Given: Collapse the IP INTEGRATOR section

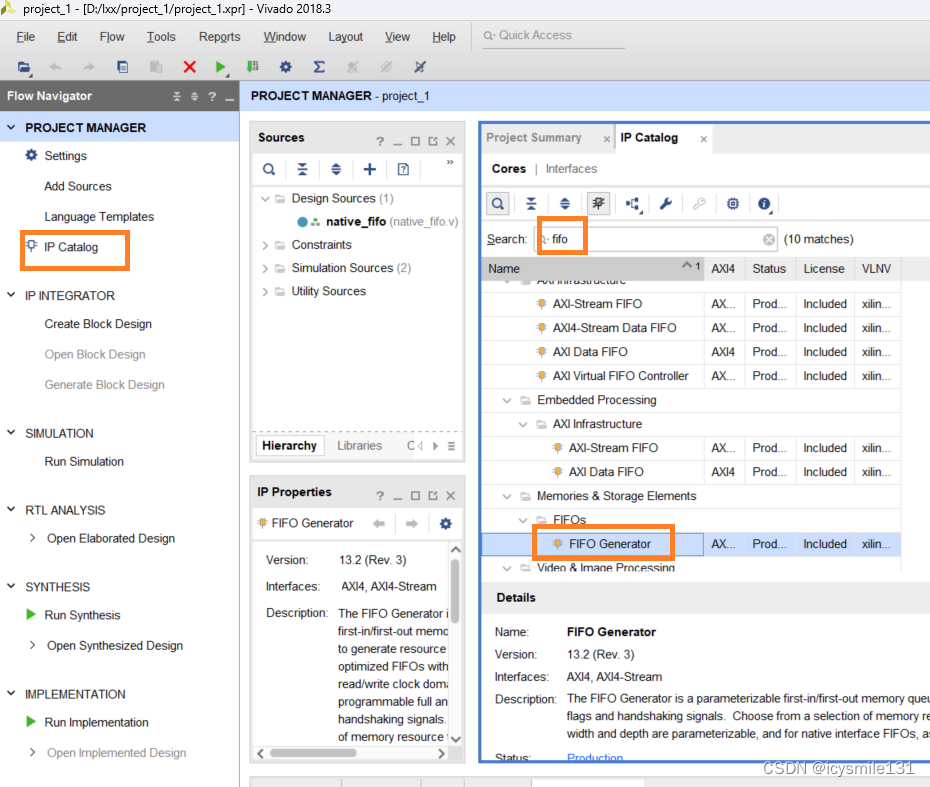Looking at the screenshot, I should point(11,295).
